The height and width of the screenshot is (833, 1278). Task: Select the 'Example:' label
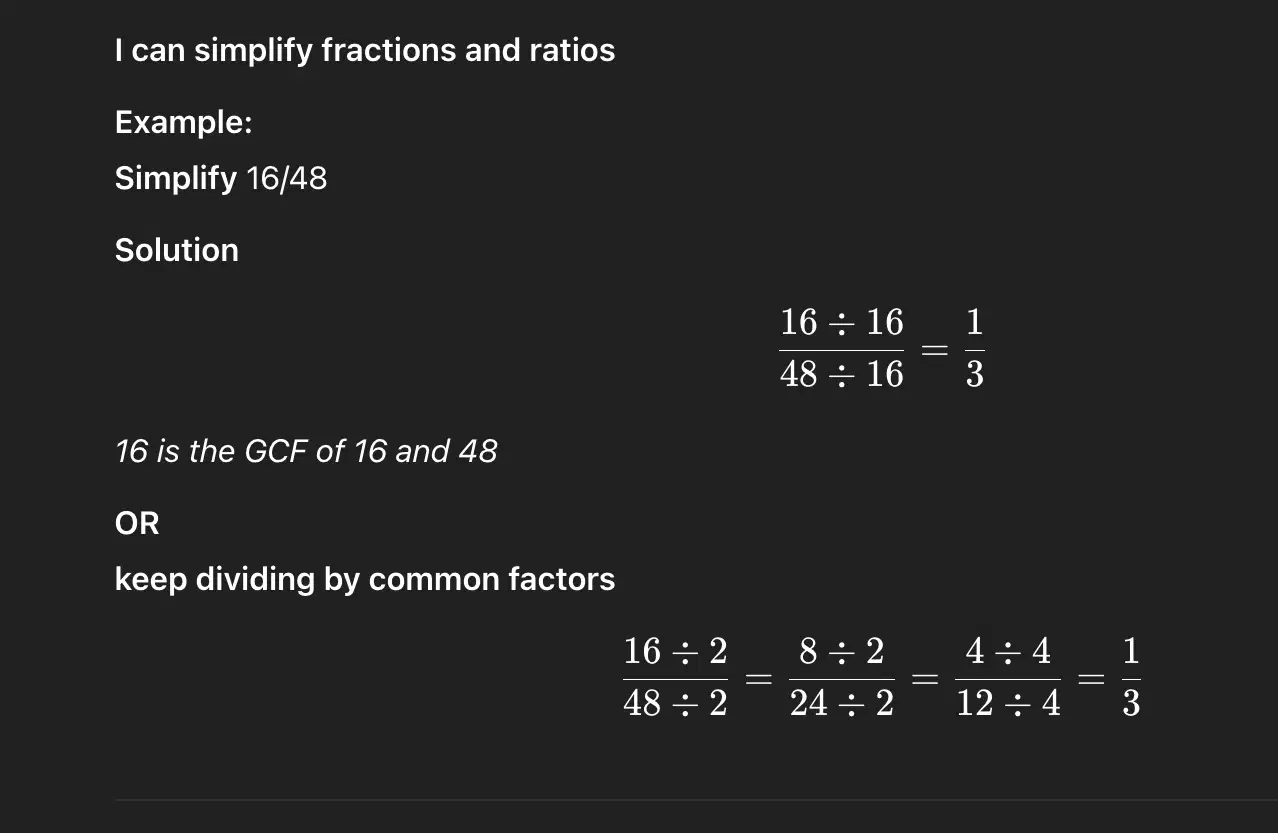[x=184, y=122]
